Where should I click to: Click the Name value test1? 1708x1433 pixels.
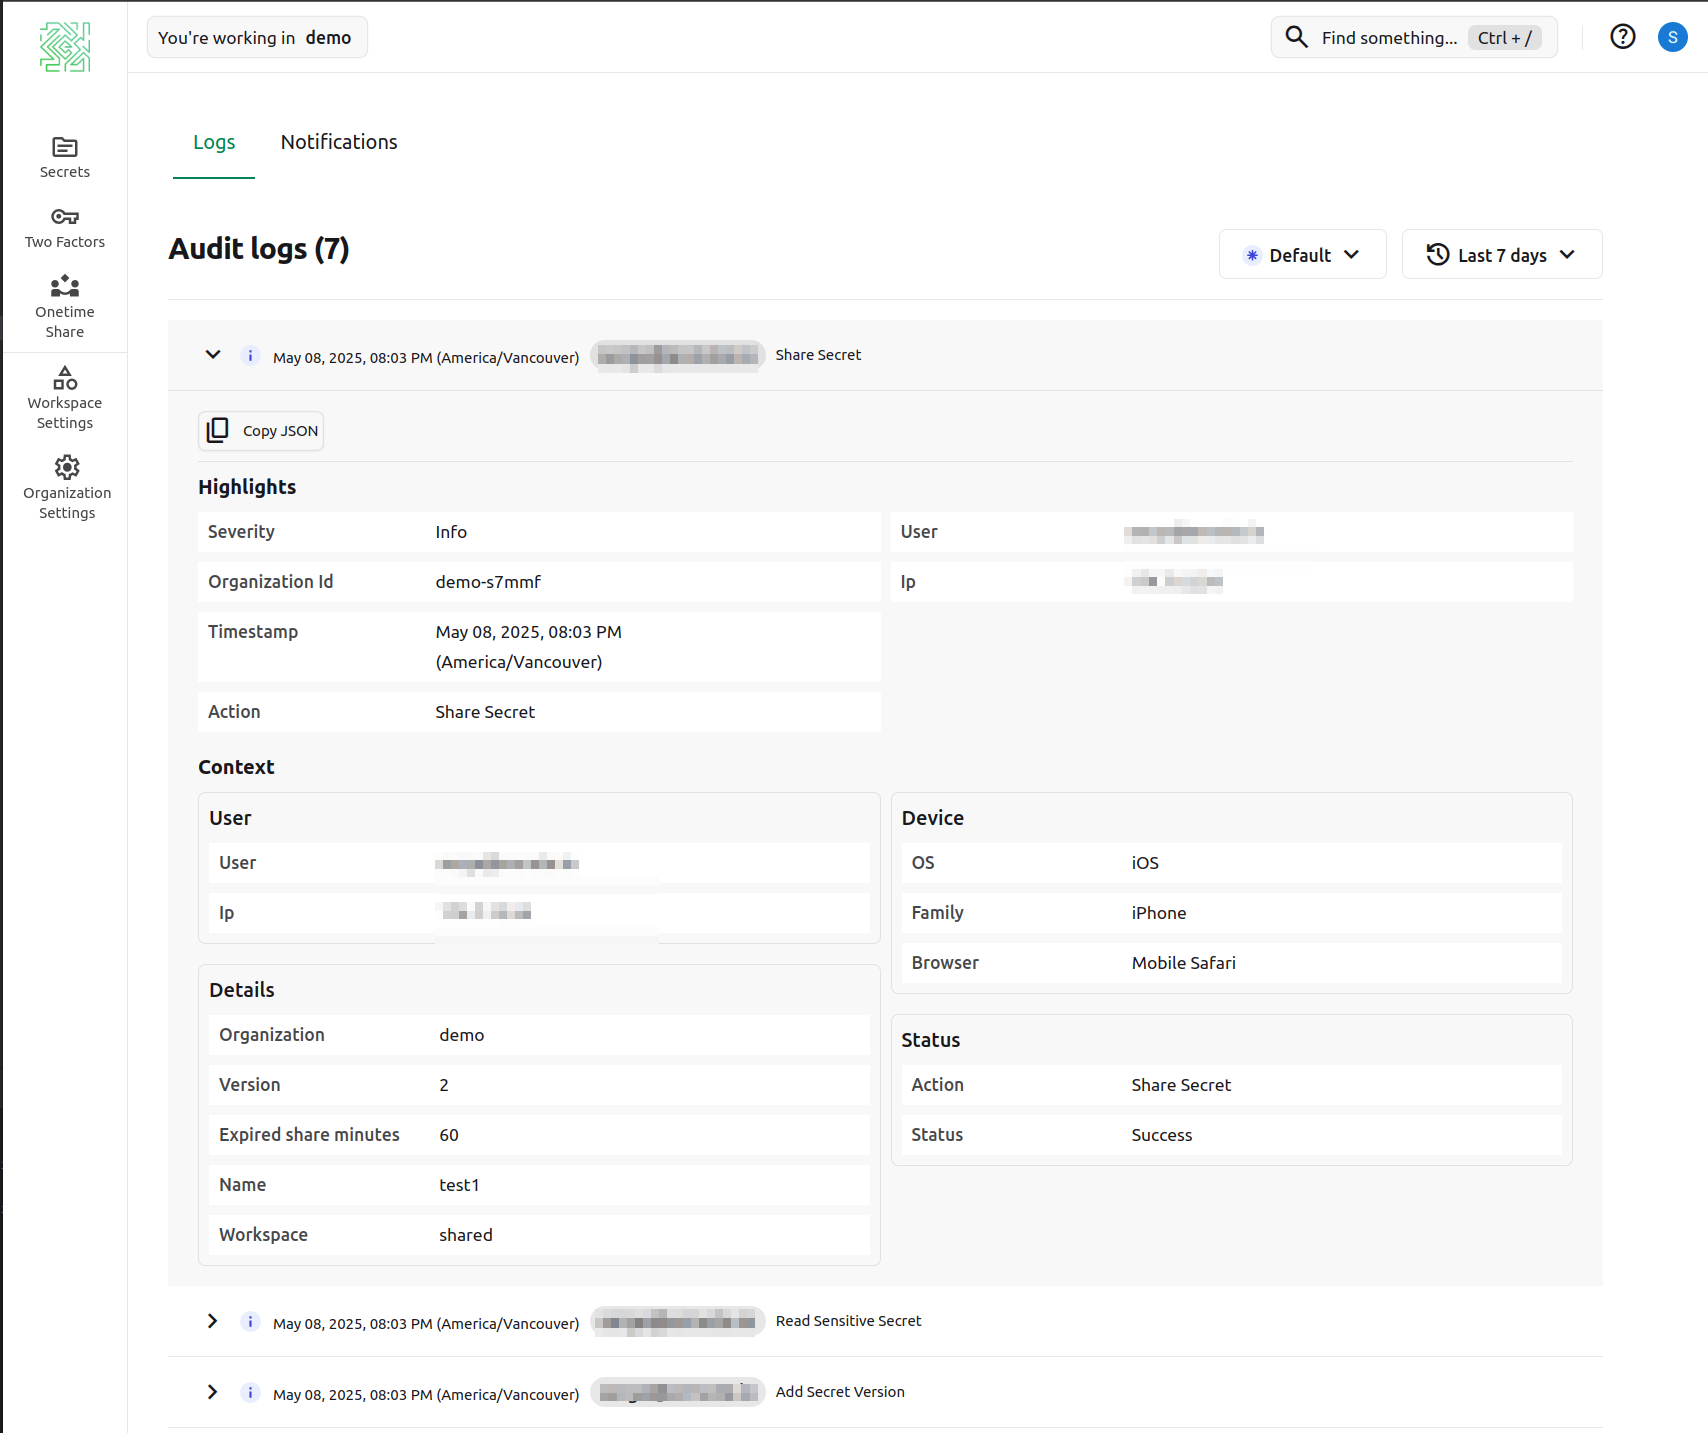click(x=459, y=1185)
